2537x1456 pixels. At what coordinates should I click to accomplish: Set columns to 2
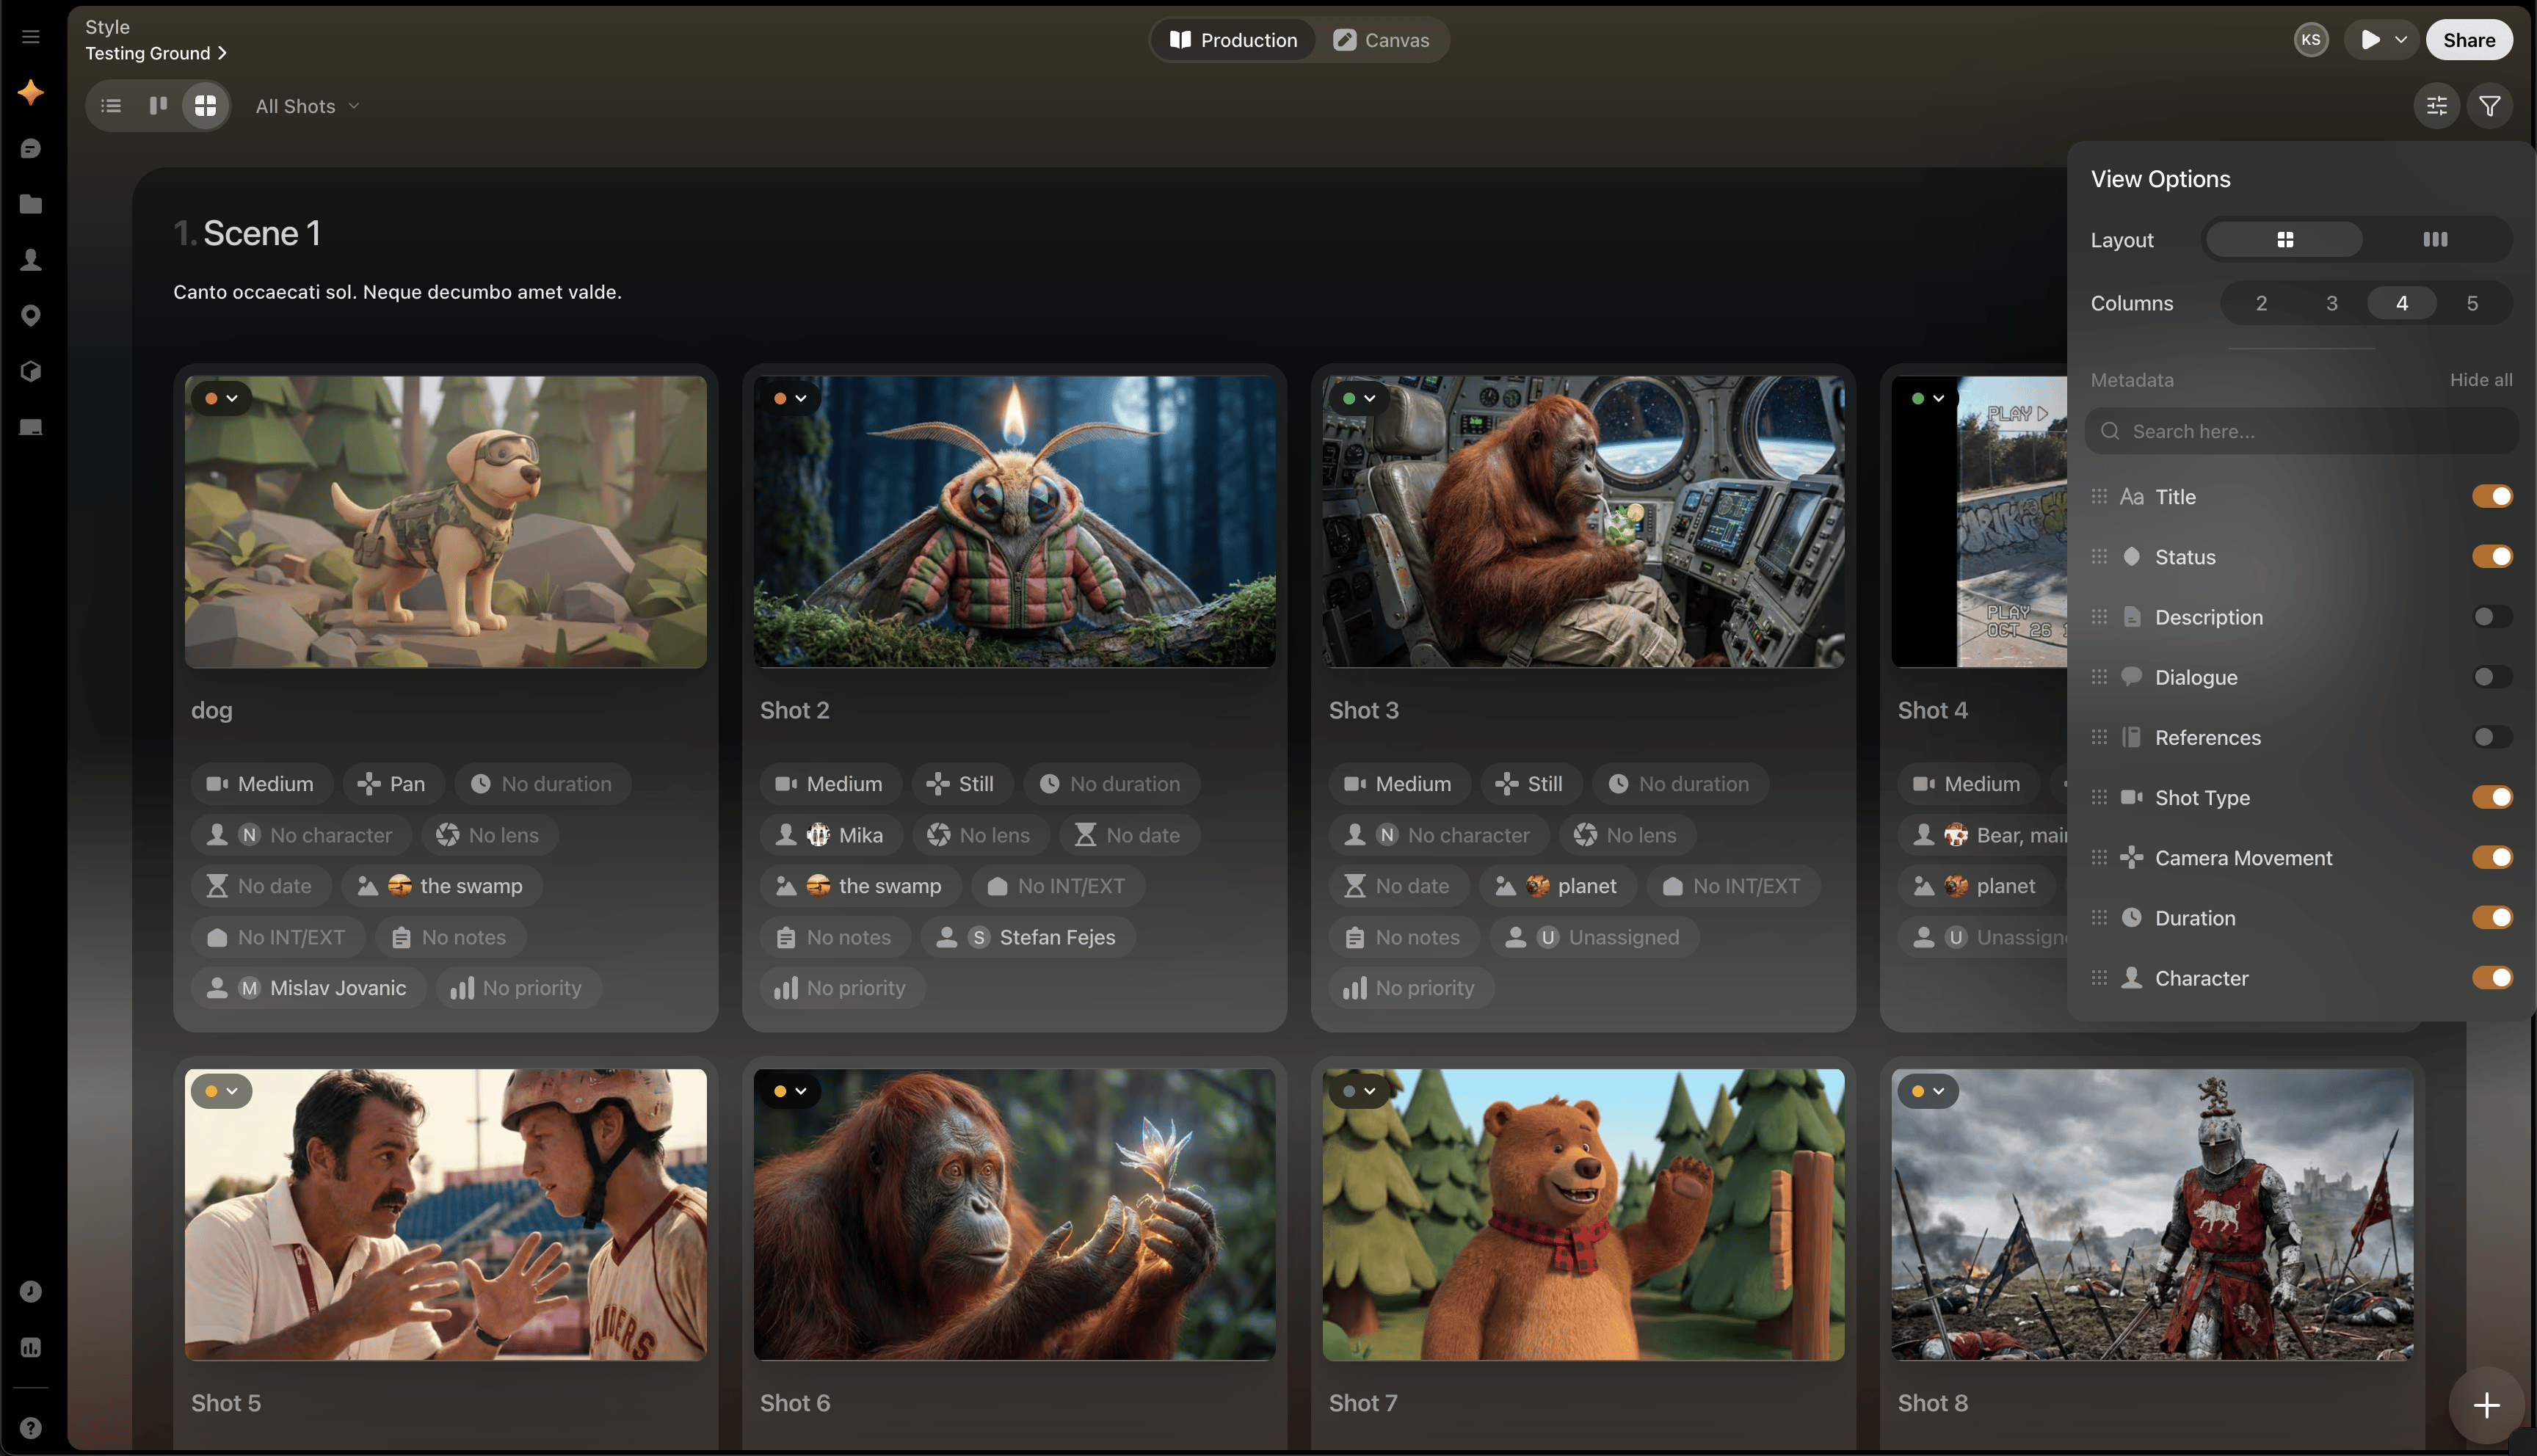tap(2261, 303)
